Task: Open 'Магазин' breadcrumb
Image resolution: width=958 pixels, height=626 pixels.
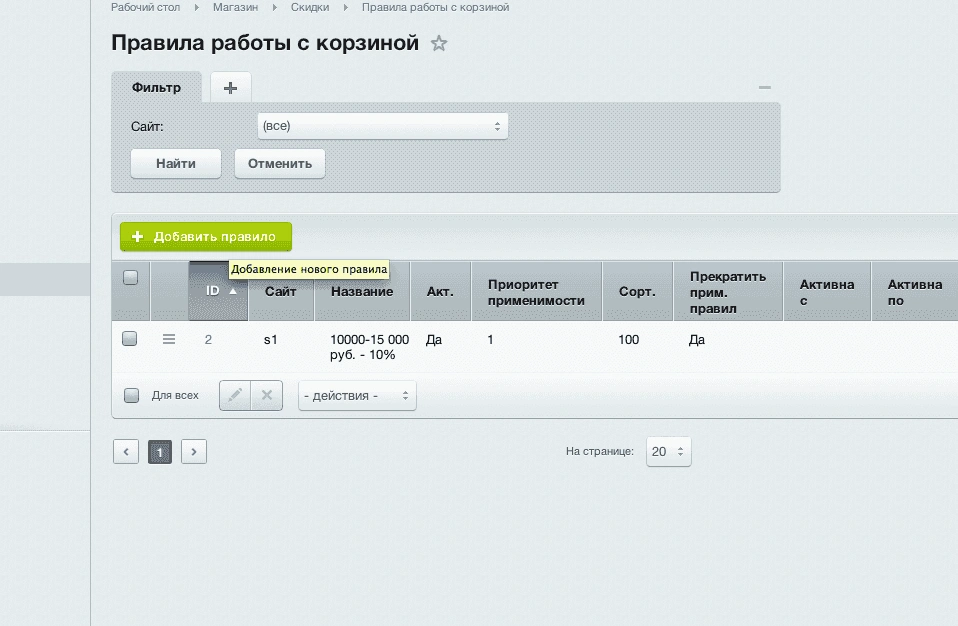Action: point(235,7)
